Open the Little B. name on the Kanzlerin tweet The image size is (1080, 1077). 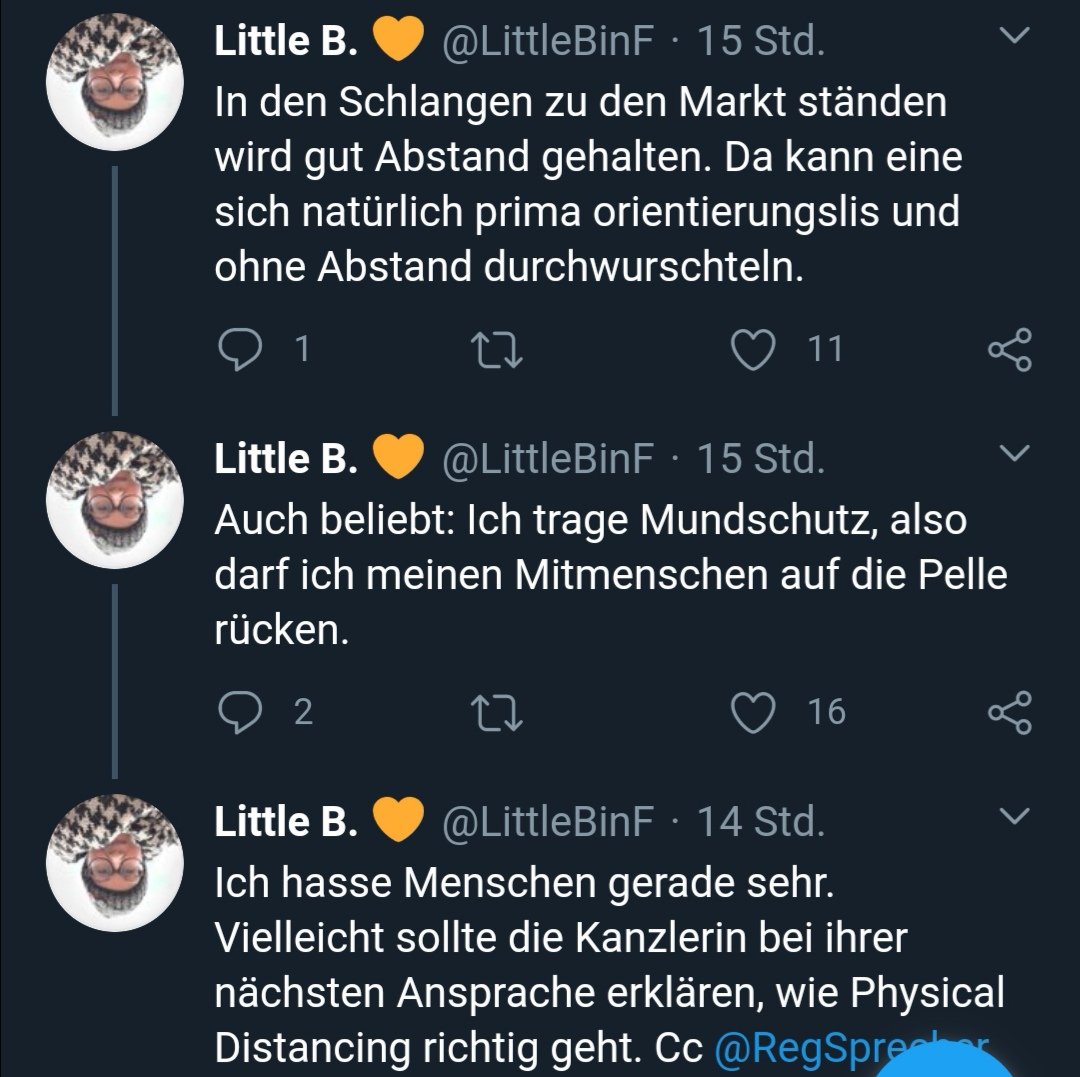[x=286, y=822]
